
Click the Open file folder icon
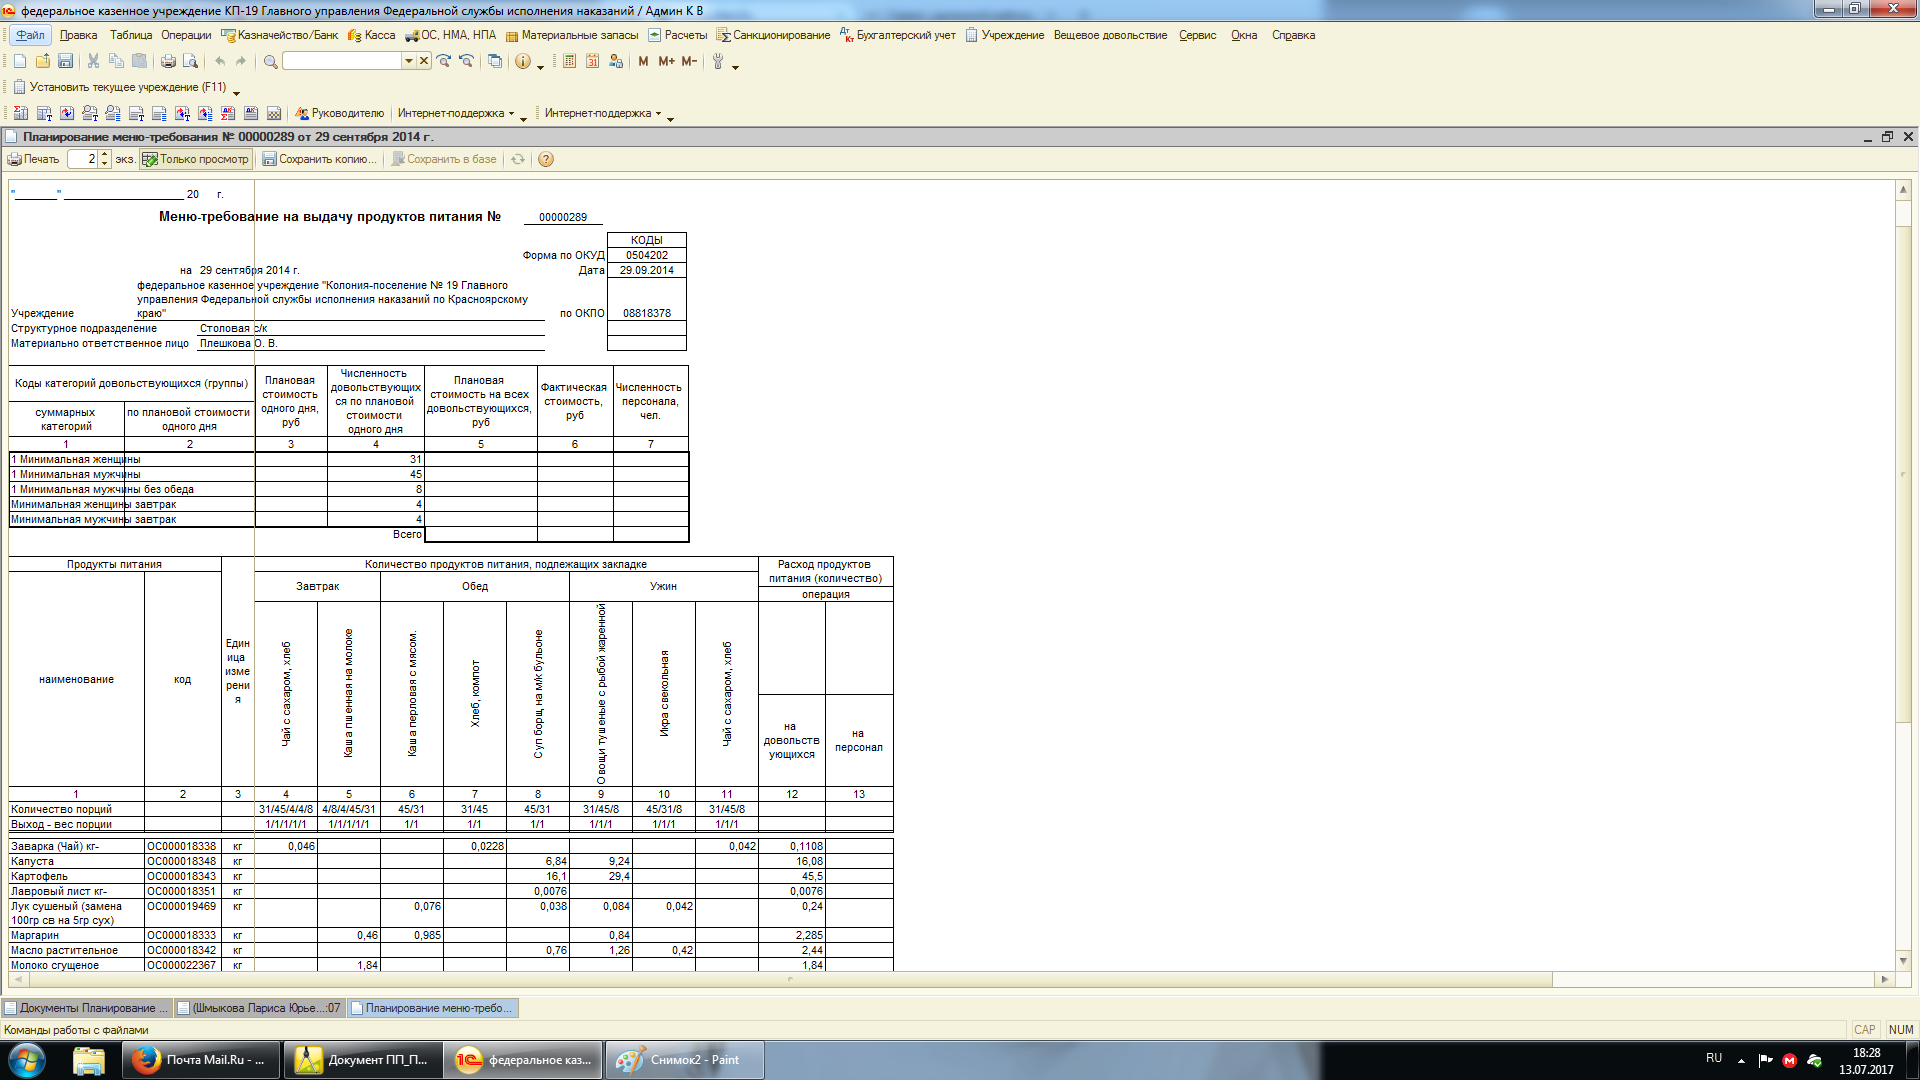click(x=42, y=61)
